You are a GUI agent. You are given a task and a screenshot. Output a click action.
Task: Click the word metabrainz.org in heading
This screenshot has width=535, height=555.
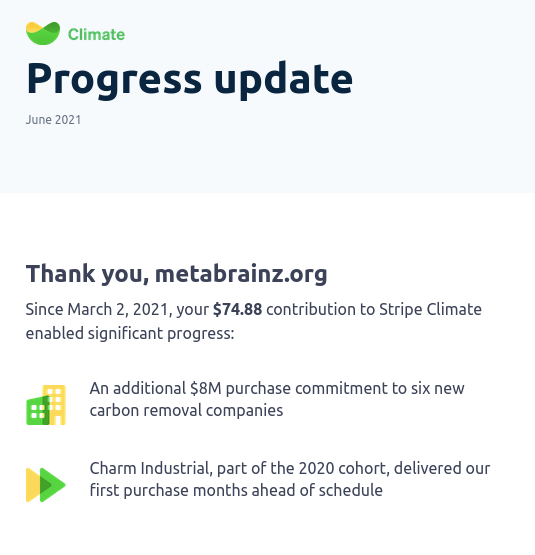[241, 274]
